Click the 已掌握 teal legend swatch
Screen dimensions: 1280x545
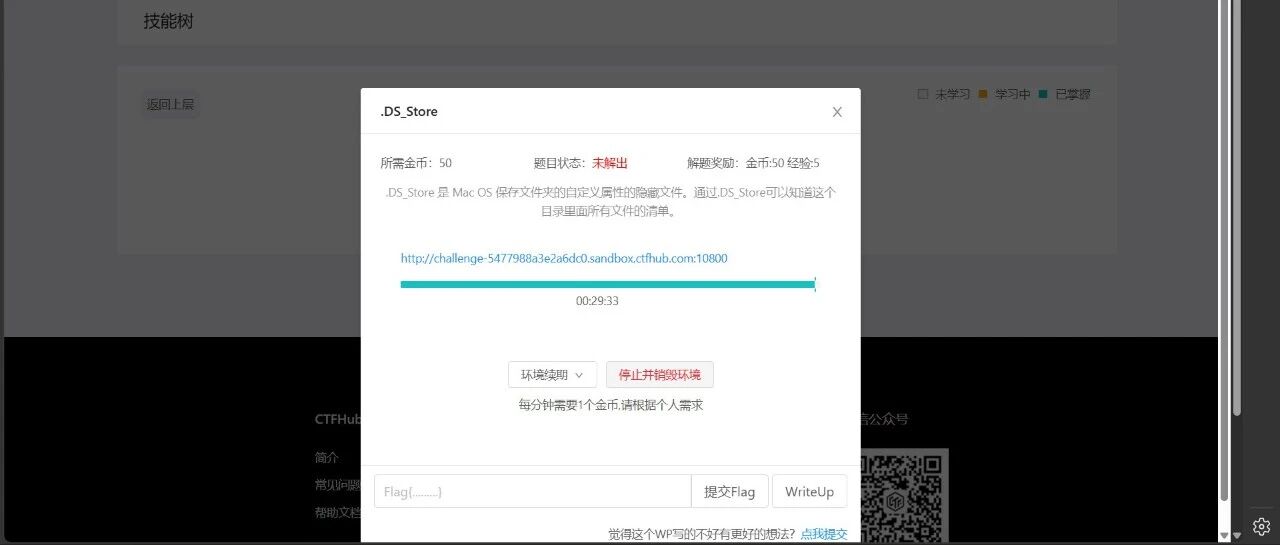(x=1043, y=94)
